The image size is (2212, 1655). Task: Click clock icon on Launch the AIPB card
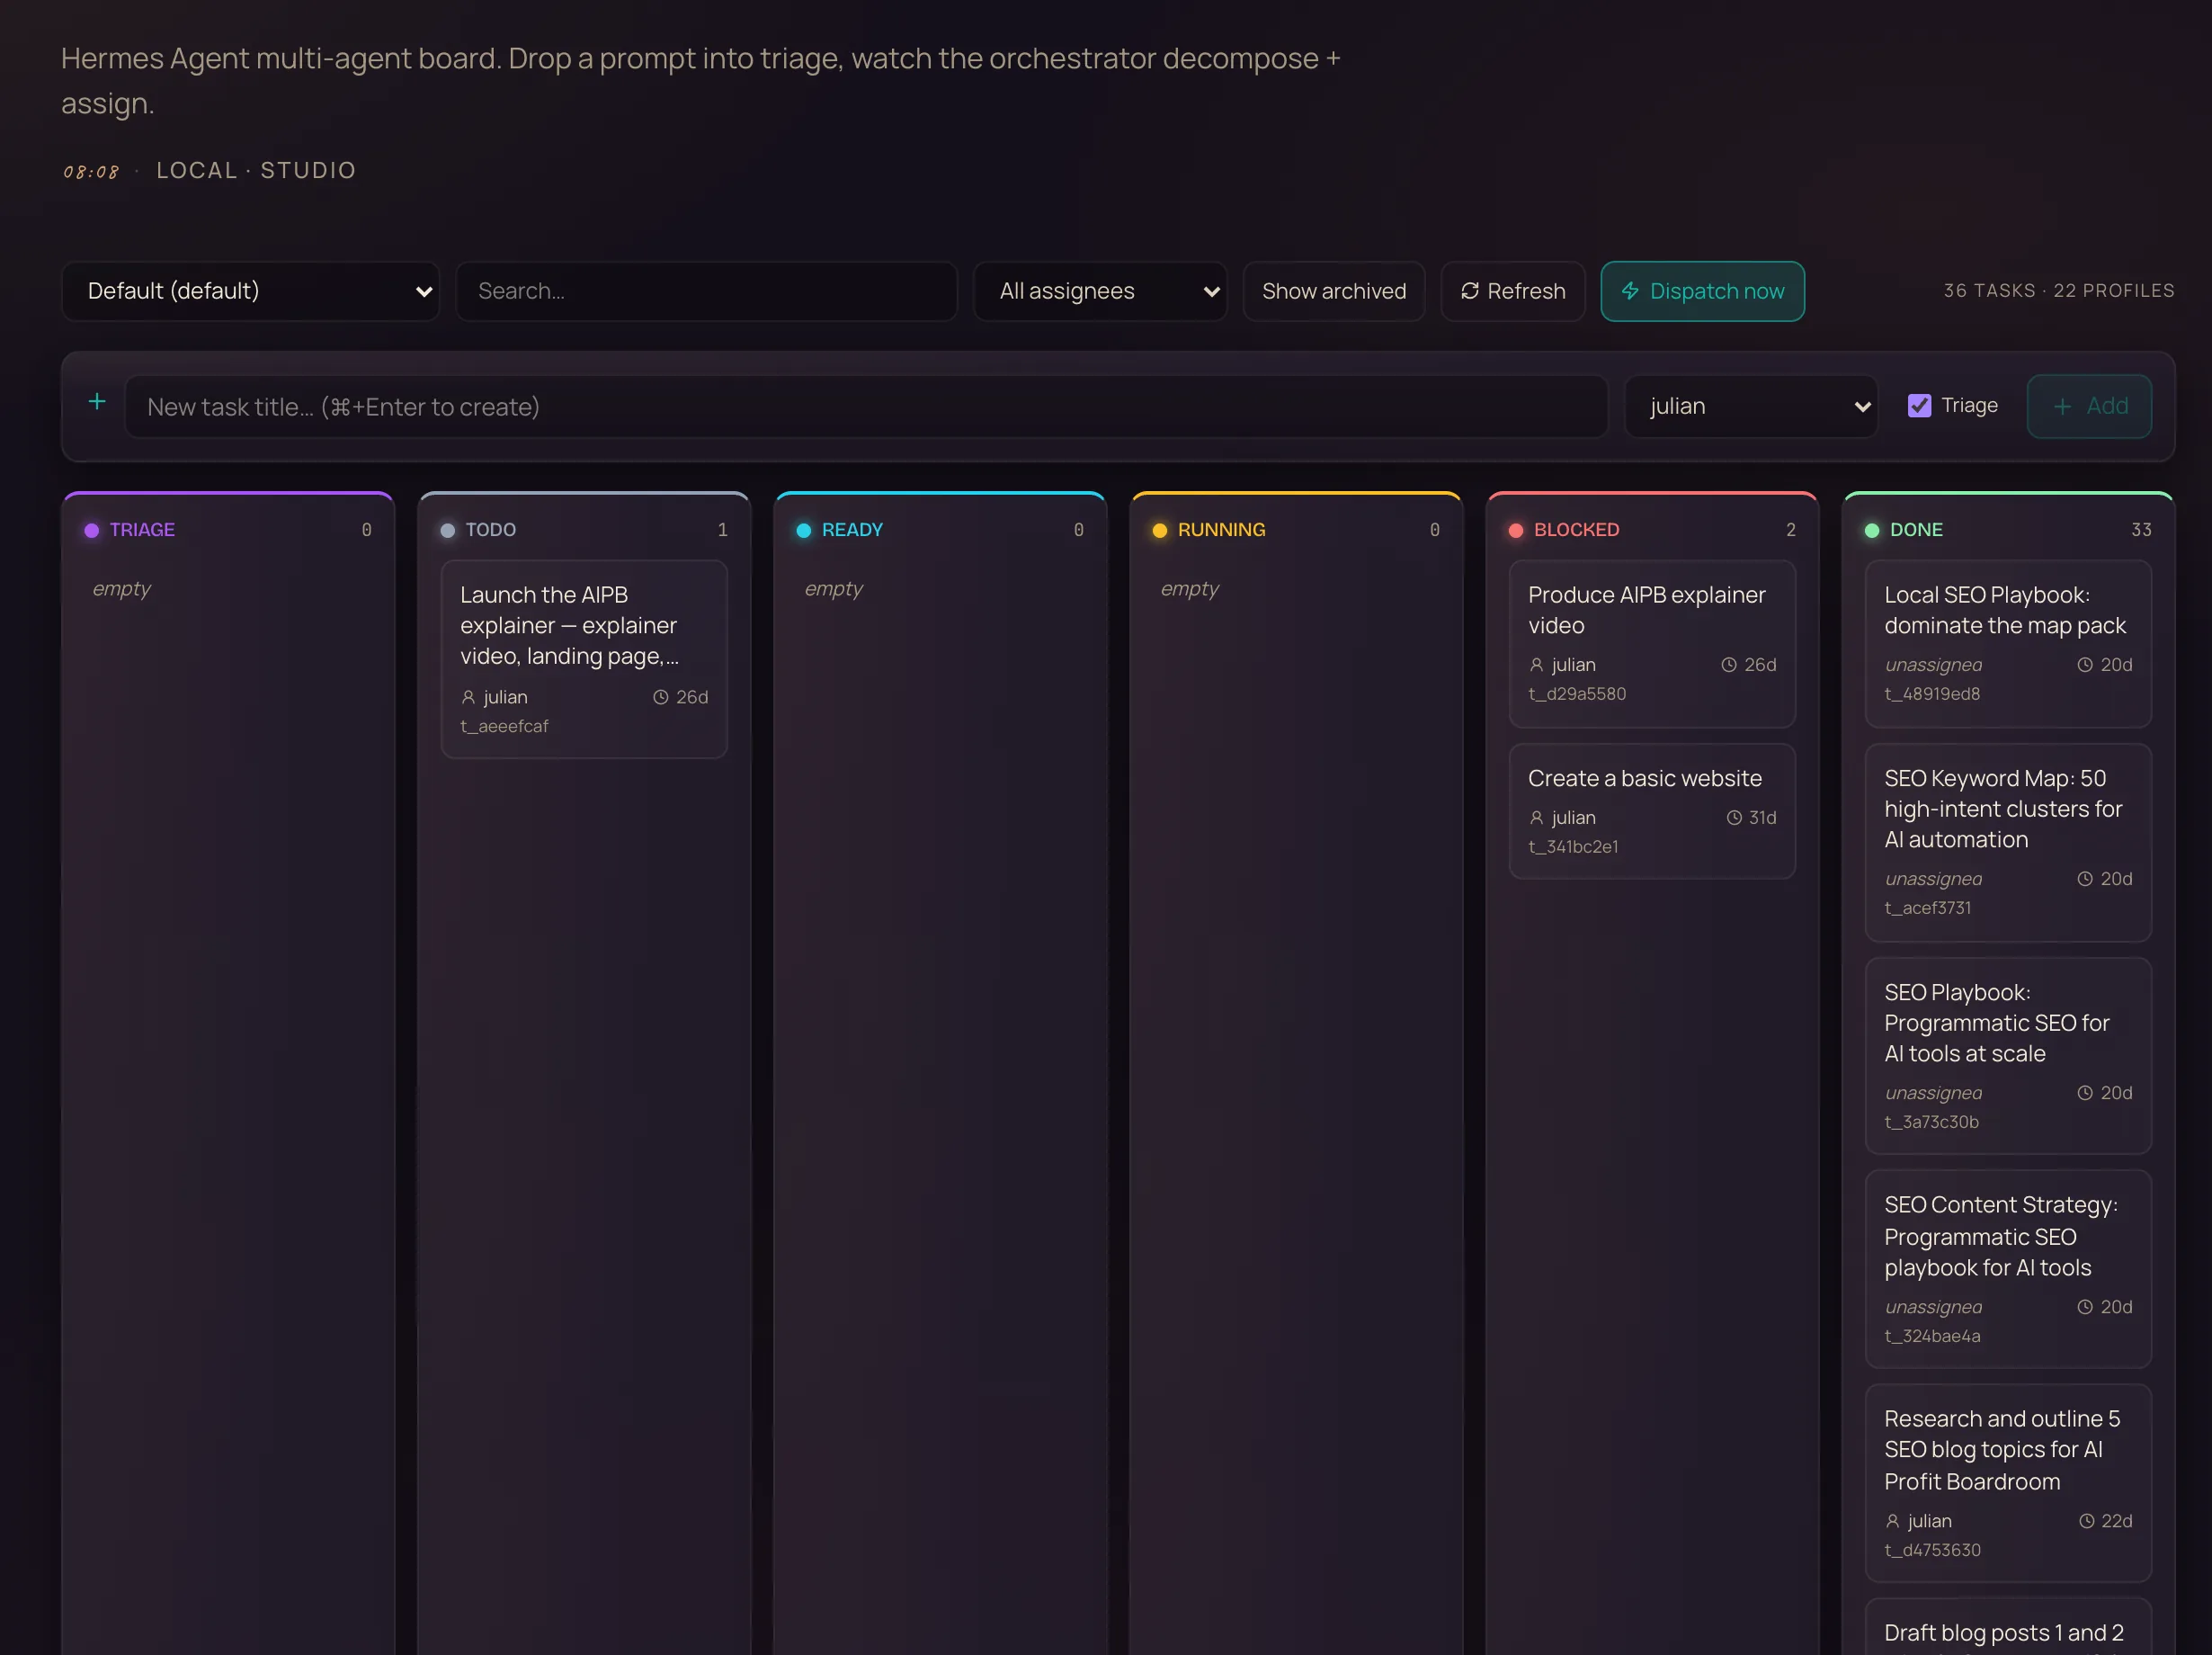660,697
